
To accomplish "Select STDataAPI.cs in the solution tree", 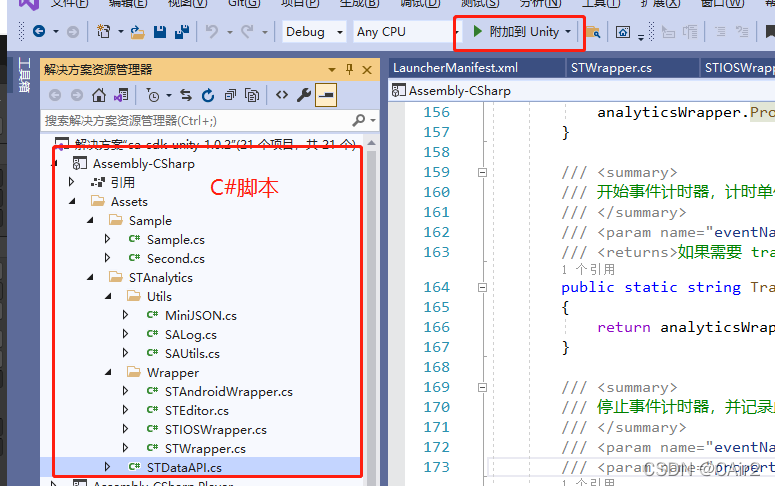I will pos(184,467).
